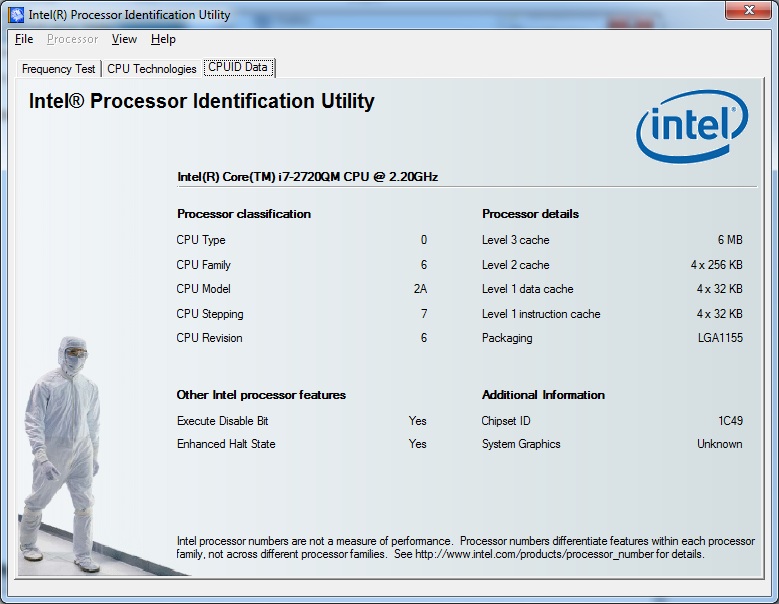The image size is (779, 604).
Task: Close the Processor Identification Utility window
Action: coord(749,10)
